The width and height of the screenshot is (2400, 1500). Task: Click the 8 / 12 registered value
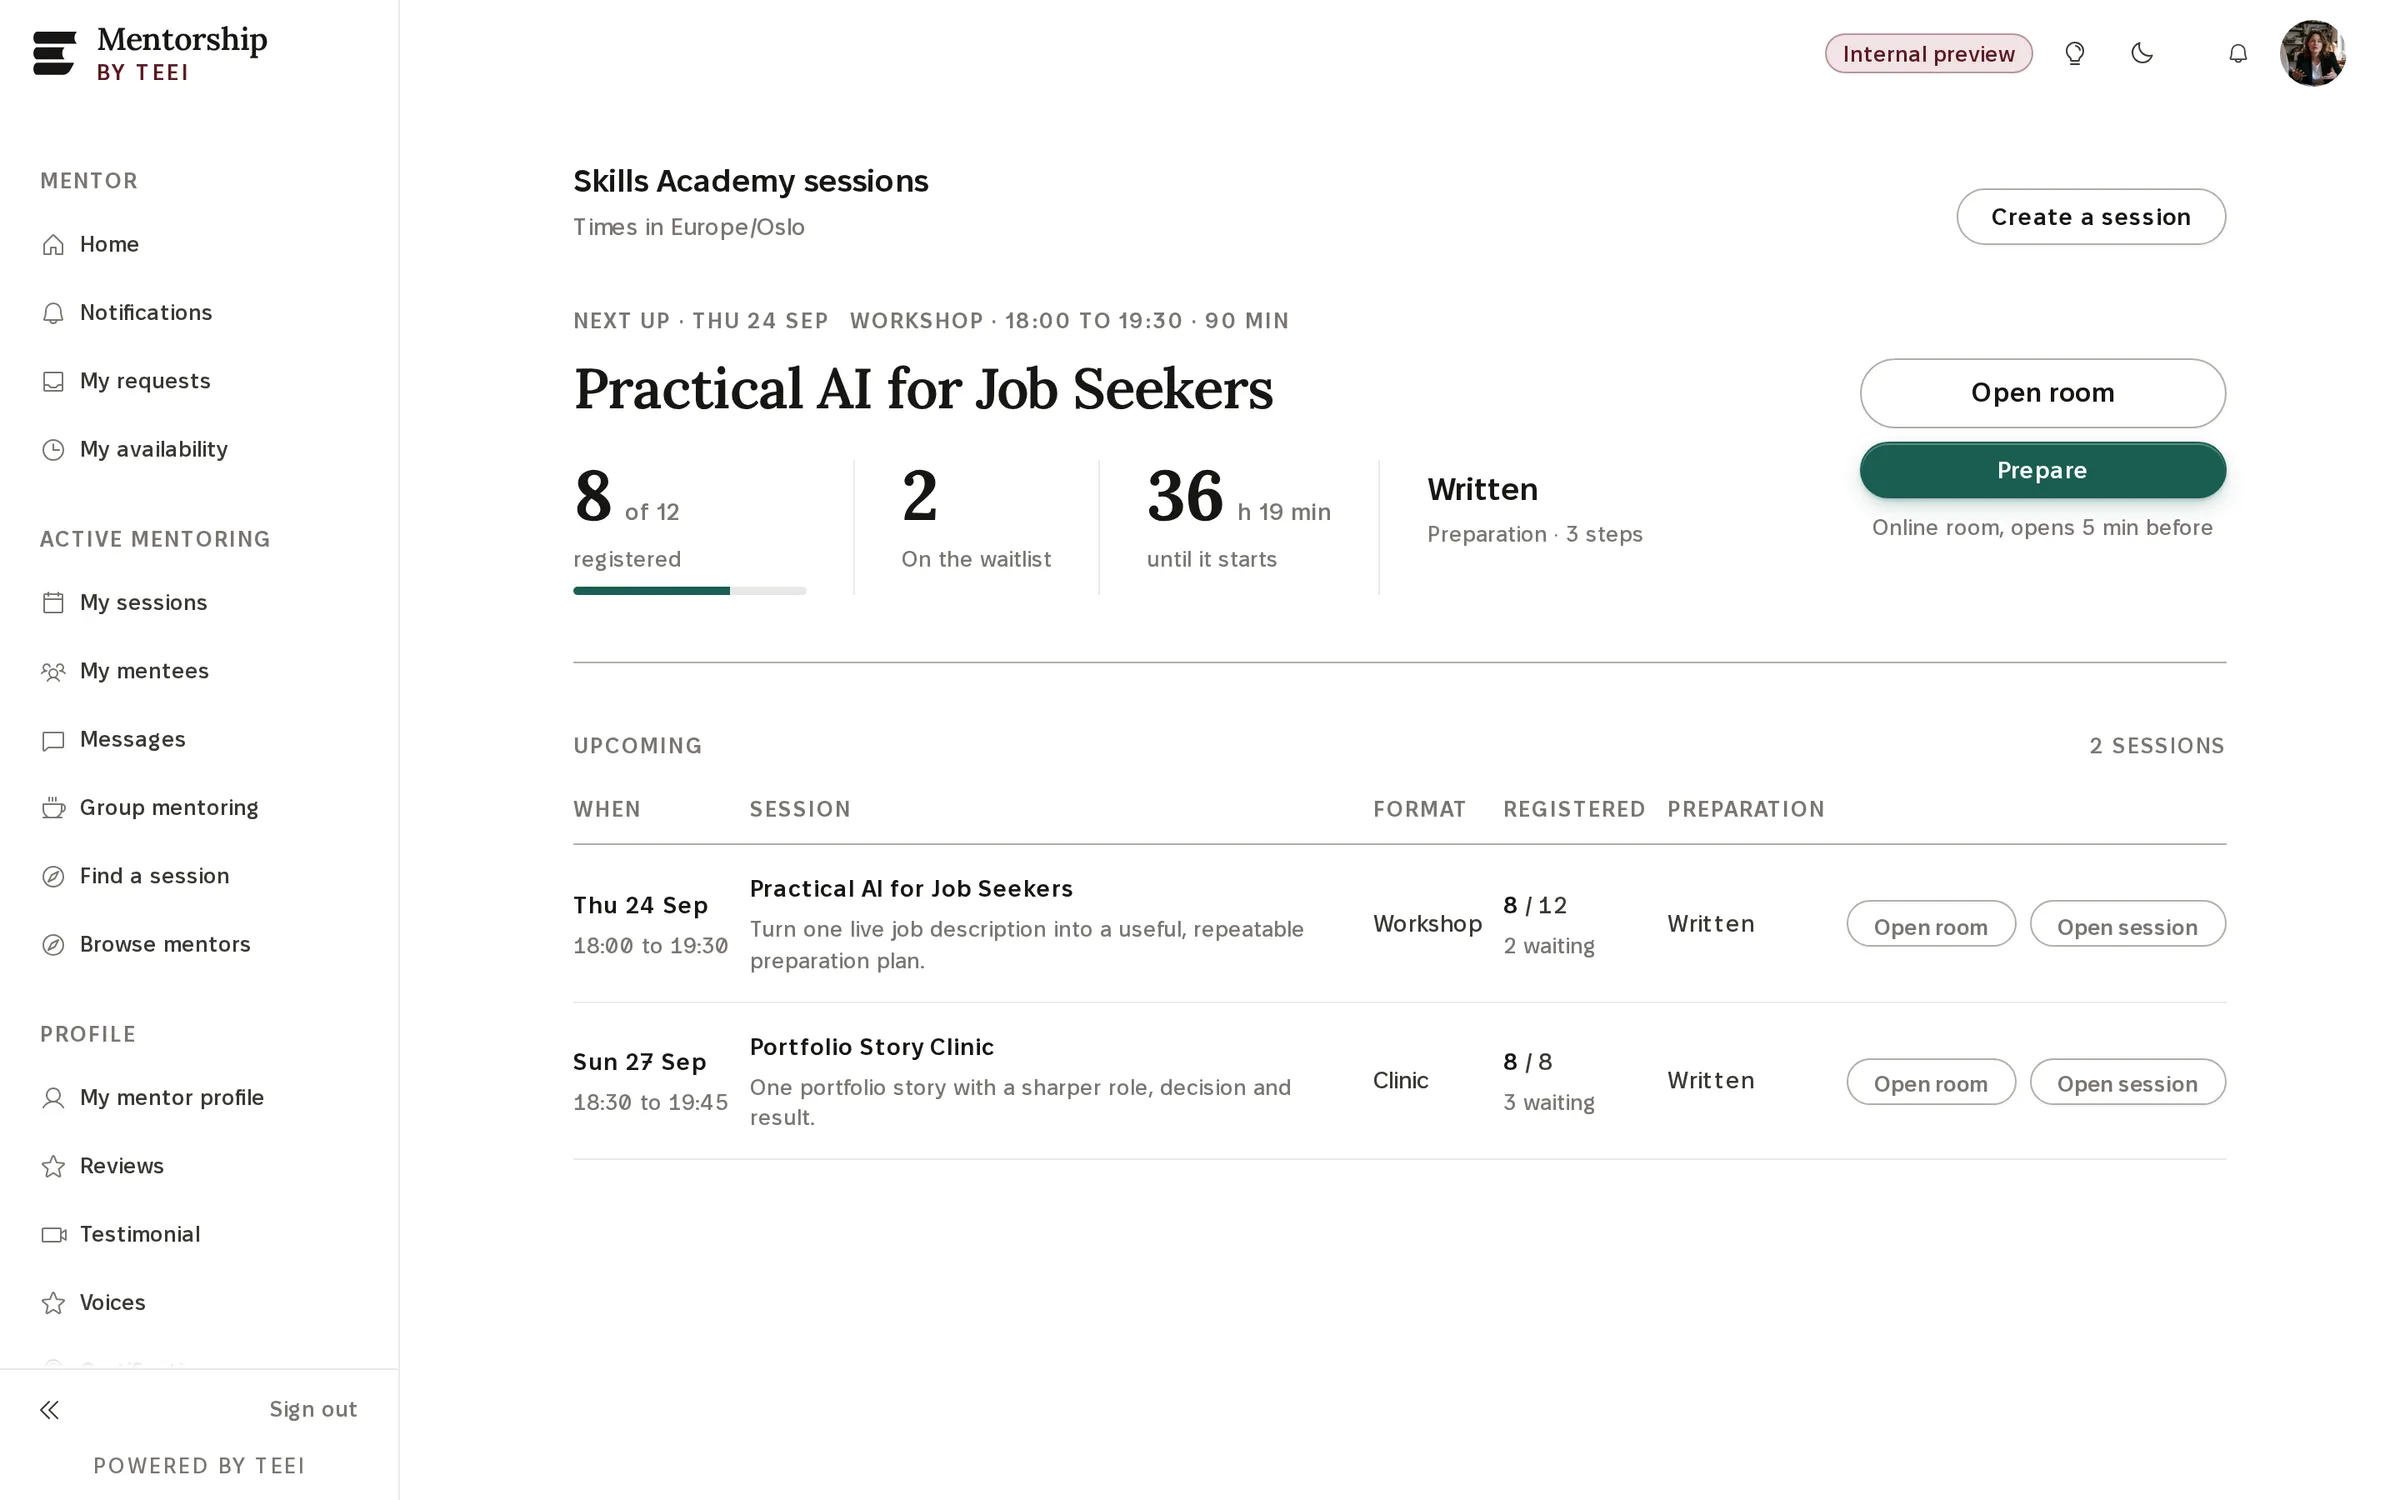[x=1535, y=906]
